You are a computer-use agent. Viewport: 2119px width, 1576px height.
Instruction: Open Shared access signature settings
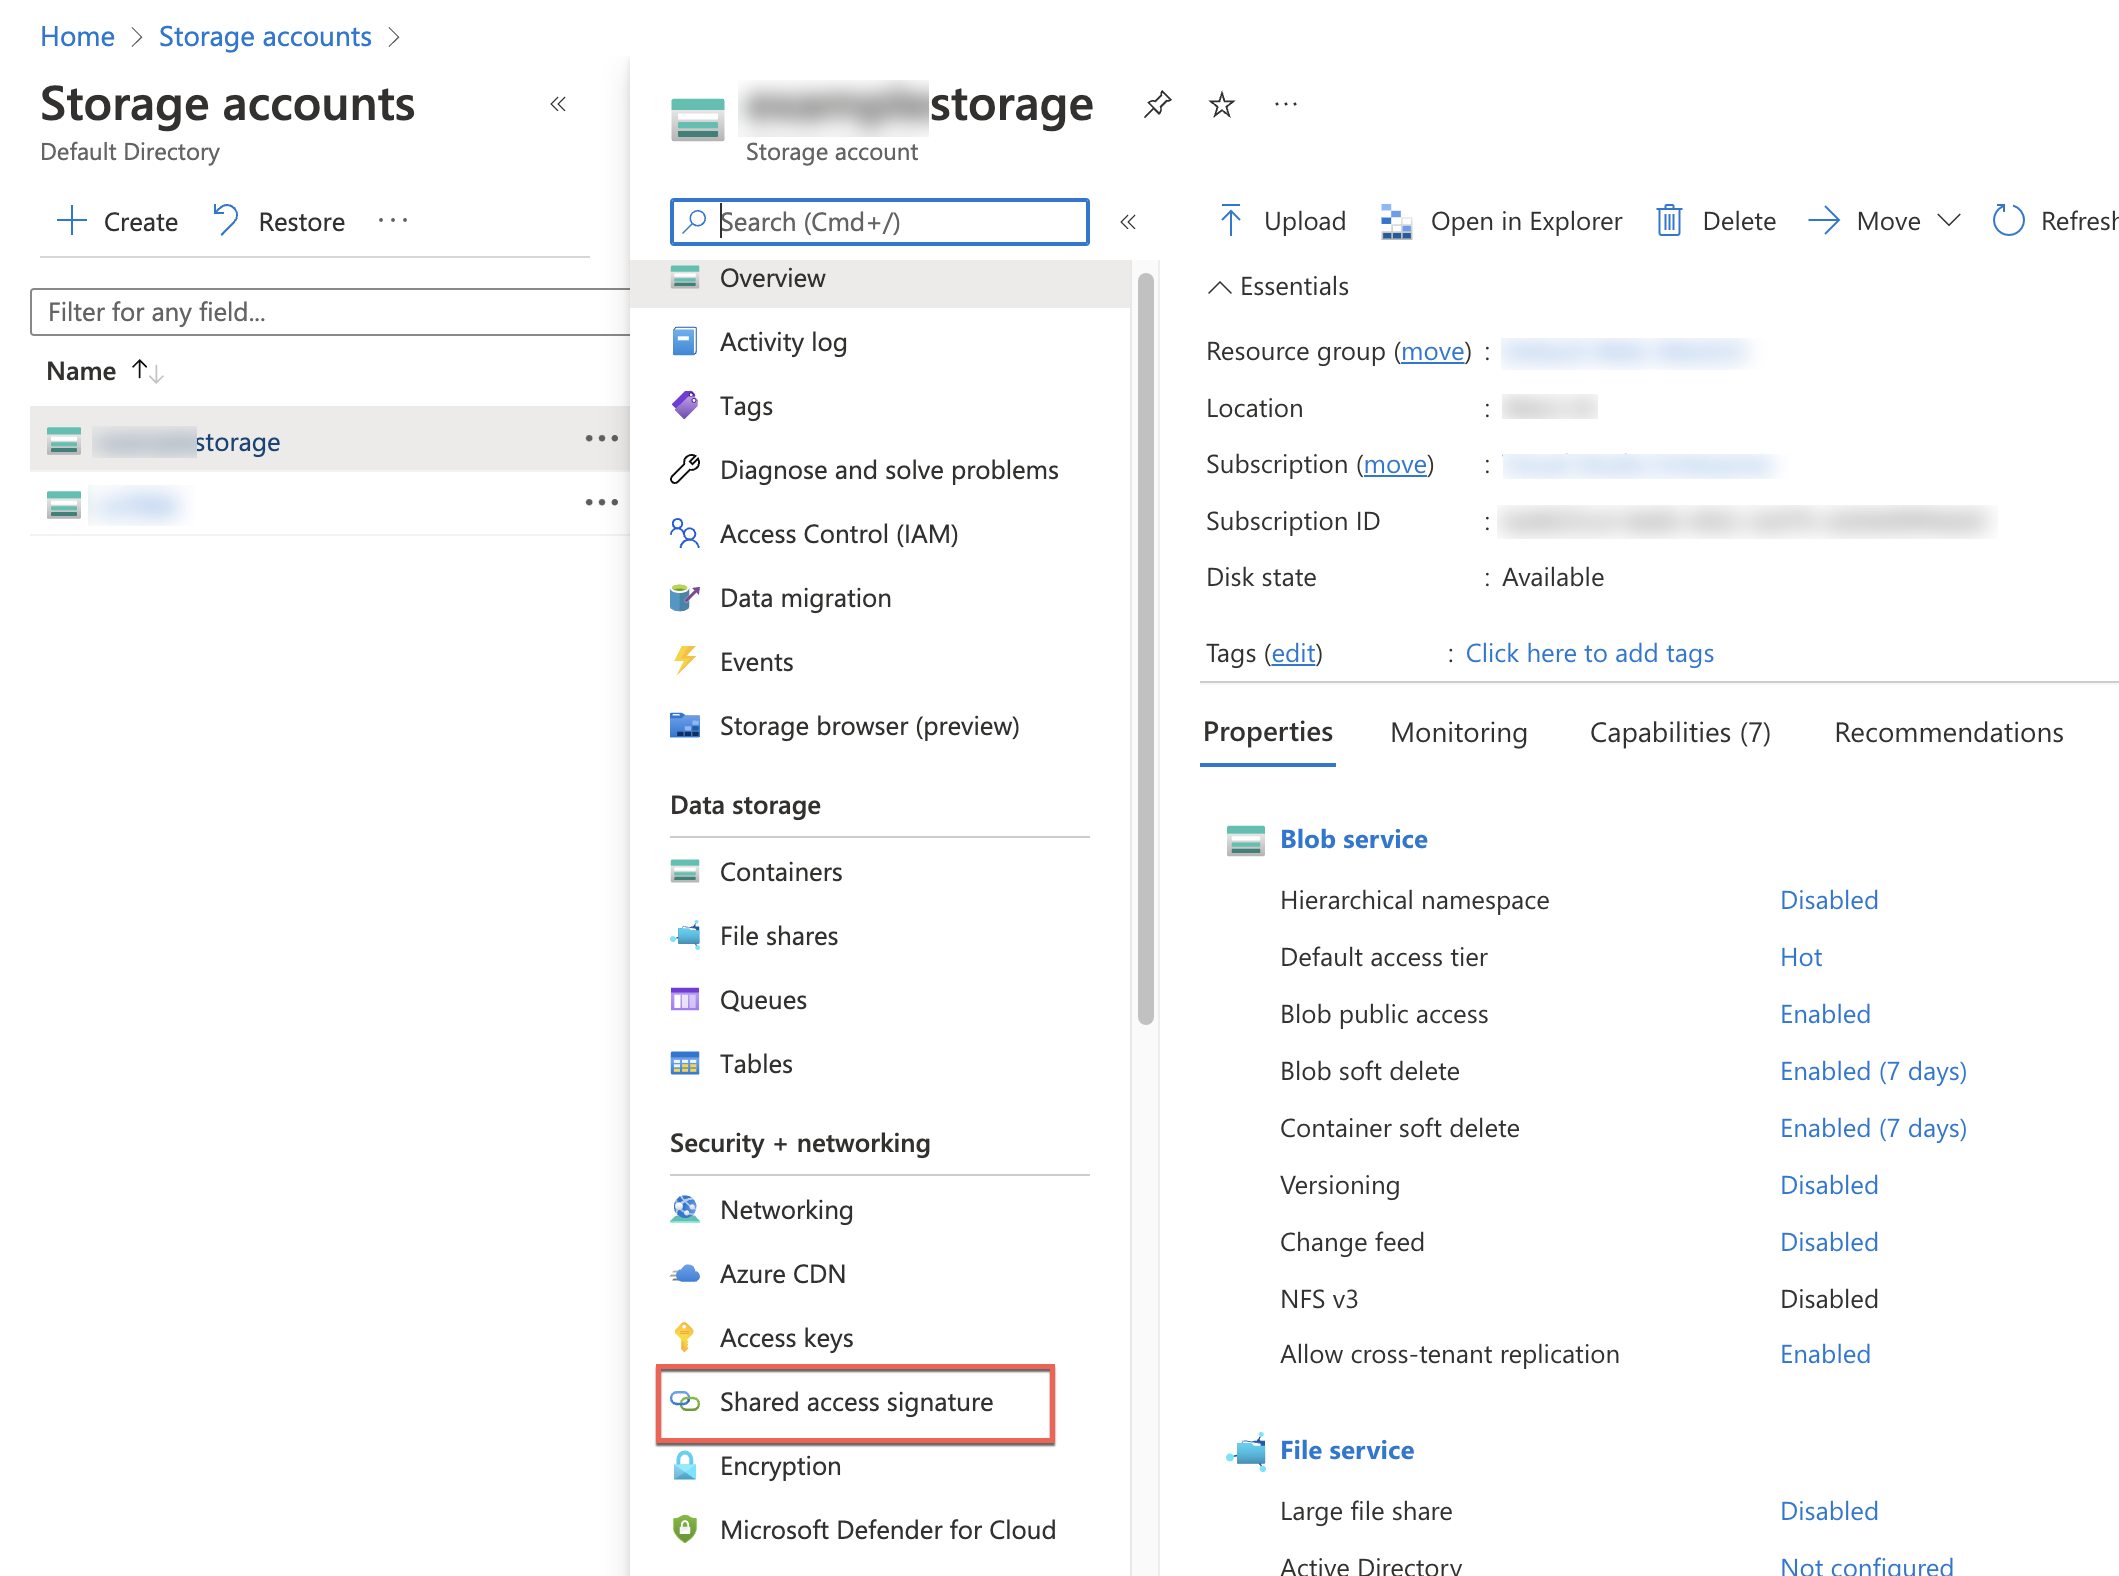(856, 1402)
